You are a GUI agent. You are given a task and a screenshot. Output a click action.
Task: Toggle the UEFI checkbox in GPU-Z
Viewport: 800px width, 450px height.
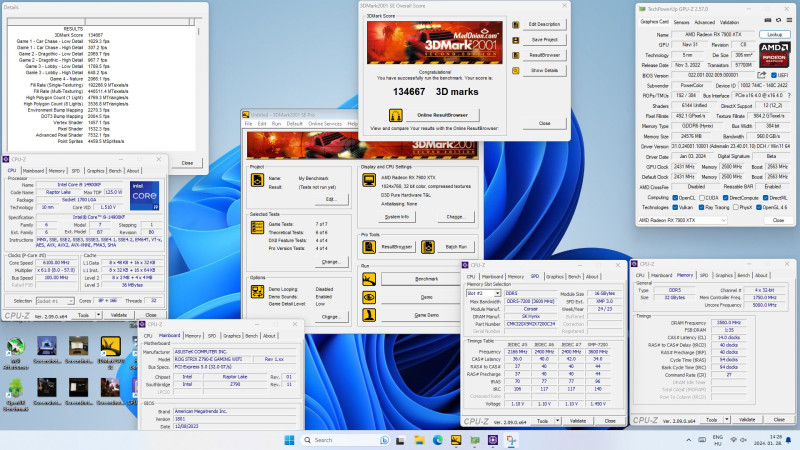(773, 76)
